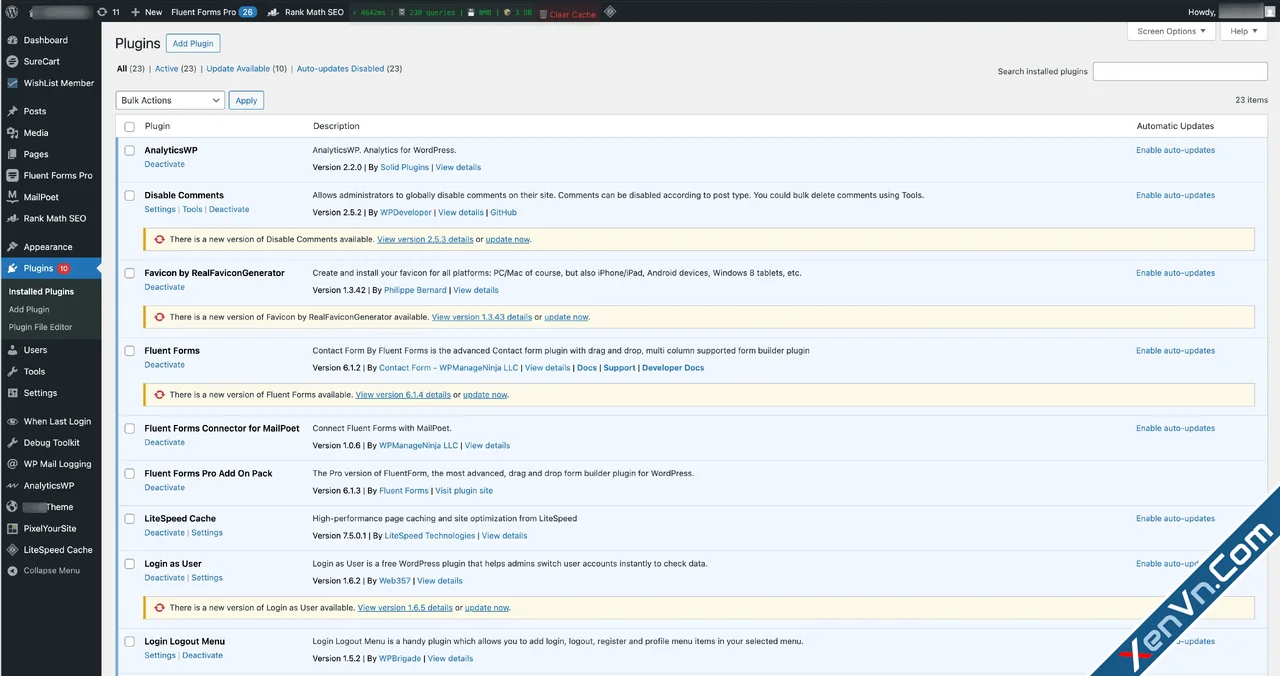Click the LiteSpeed Cache sidebar icon
The height and width of the screenshot is (676, 1280).
tap(12, 550)
